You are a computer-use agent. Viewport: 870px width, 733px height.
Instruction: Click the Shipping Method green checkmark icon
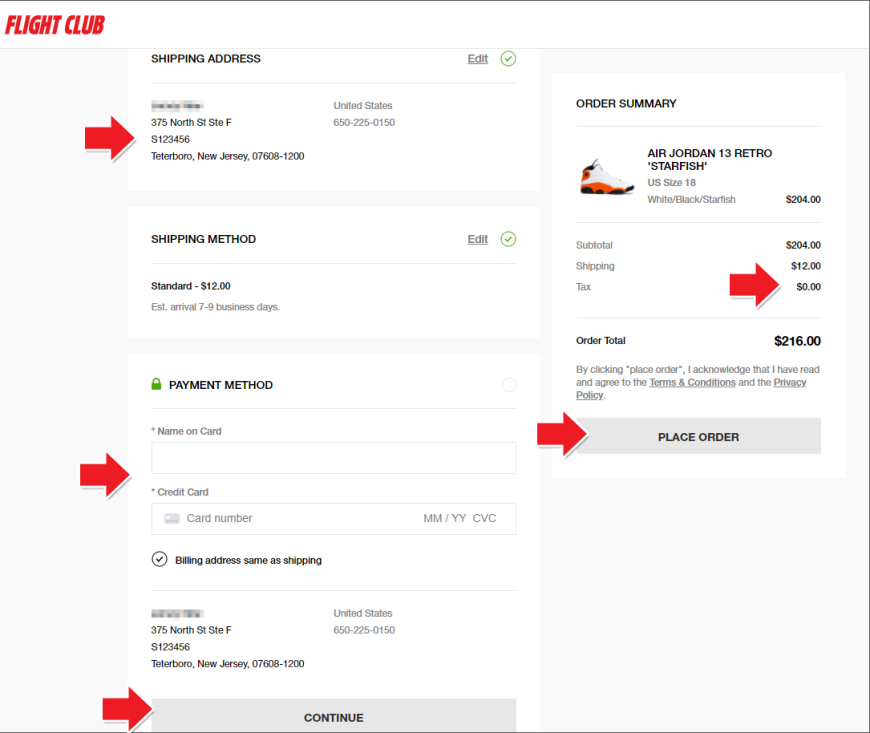(x=508, y=239)
